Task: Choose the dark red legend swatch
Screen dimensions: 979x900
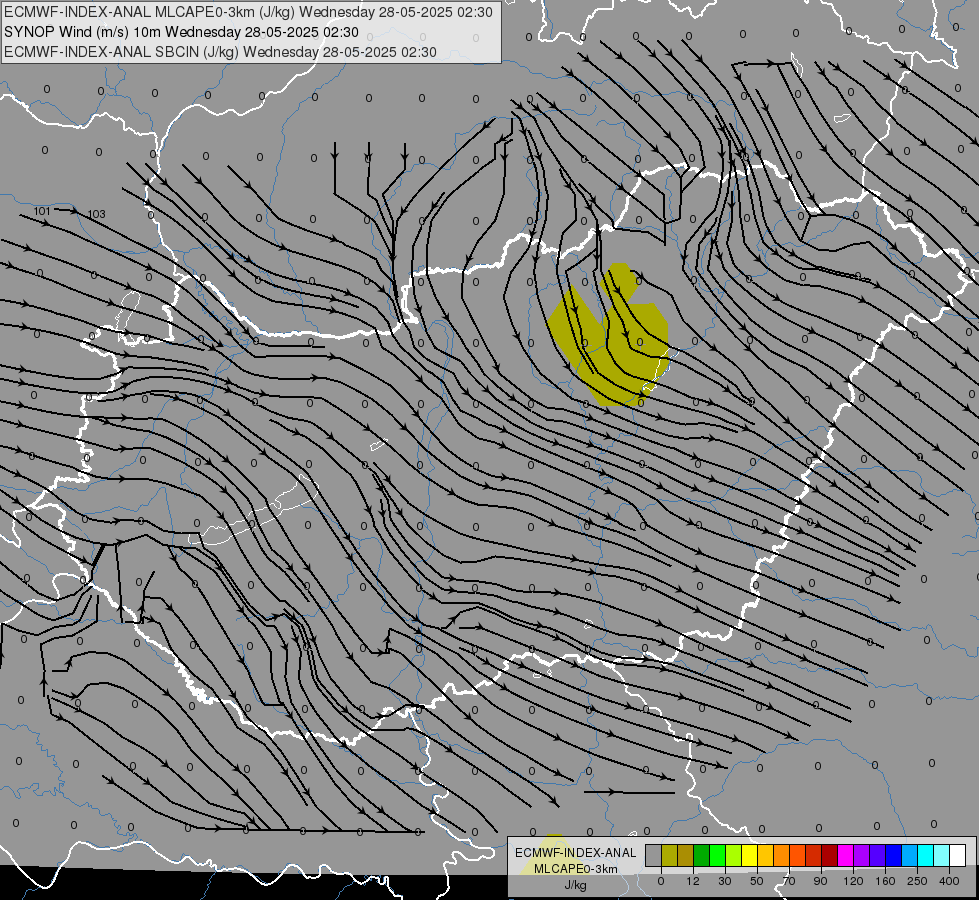Action: coord(830,855)
